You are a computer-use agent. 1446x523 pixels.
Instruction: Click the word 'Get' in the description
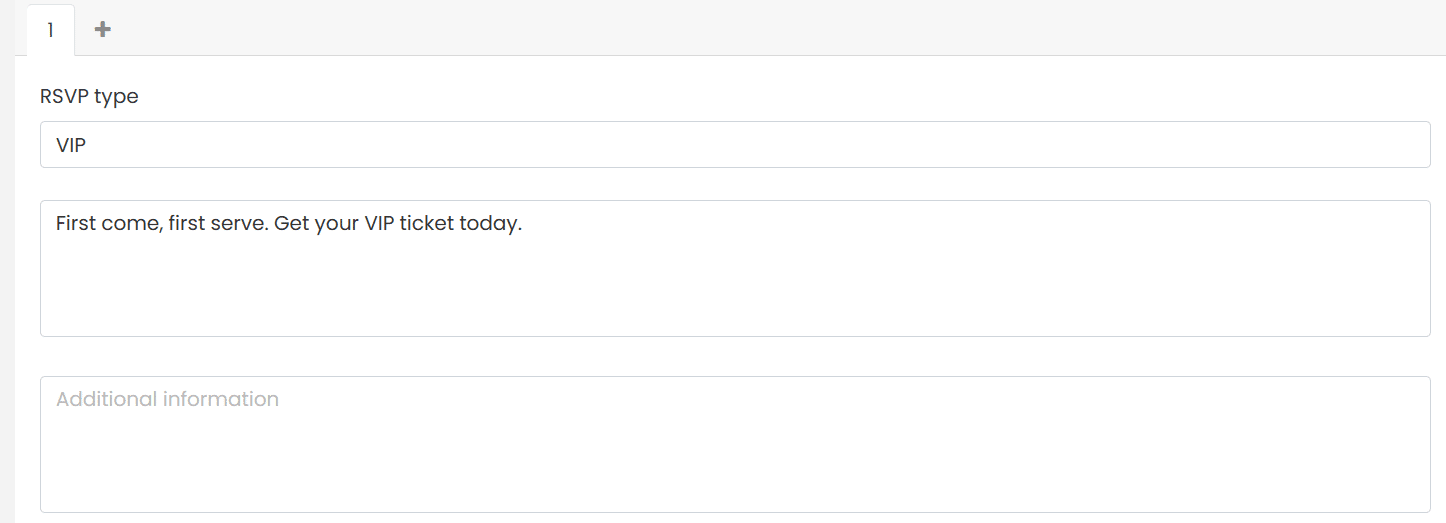291,224
